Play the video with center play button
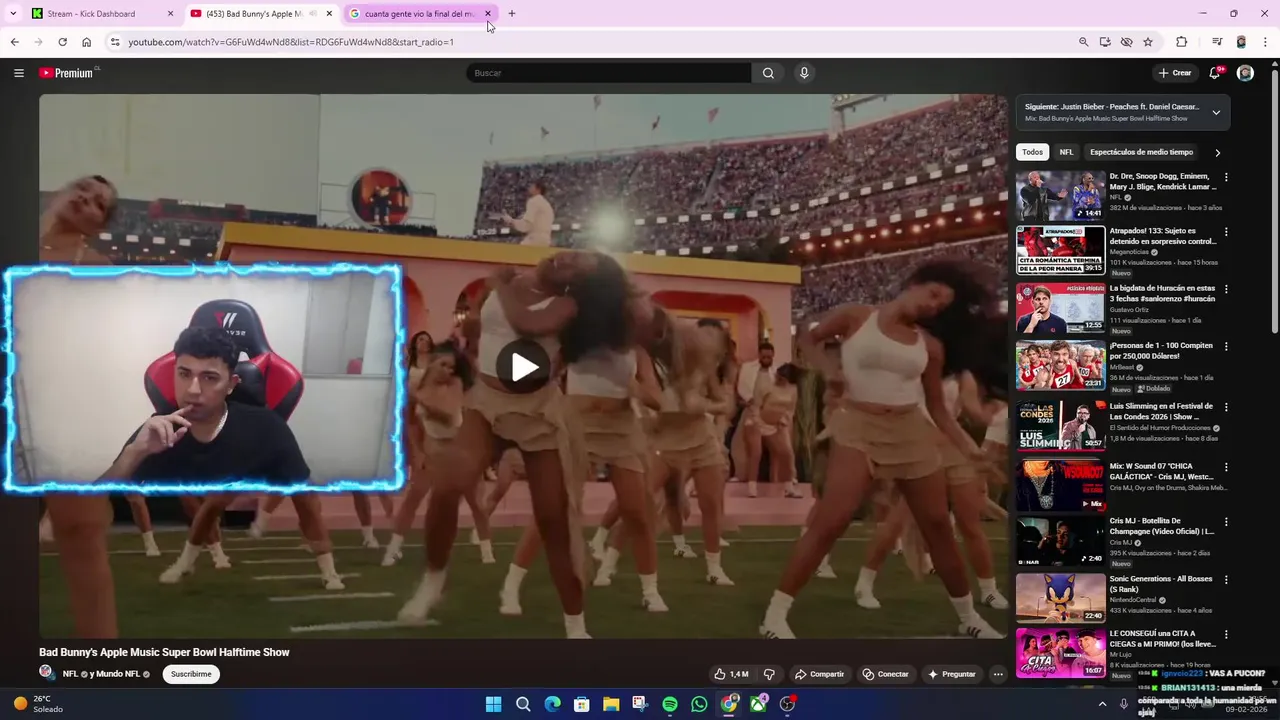Image resolution: width=1280 pixels, height=720 pixels. click(x=524, y=367)
